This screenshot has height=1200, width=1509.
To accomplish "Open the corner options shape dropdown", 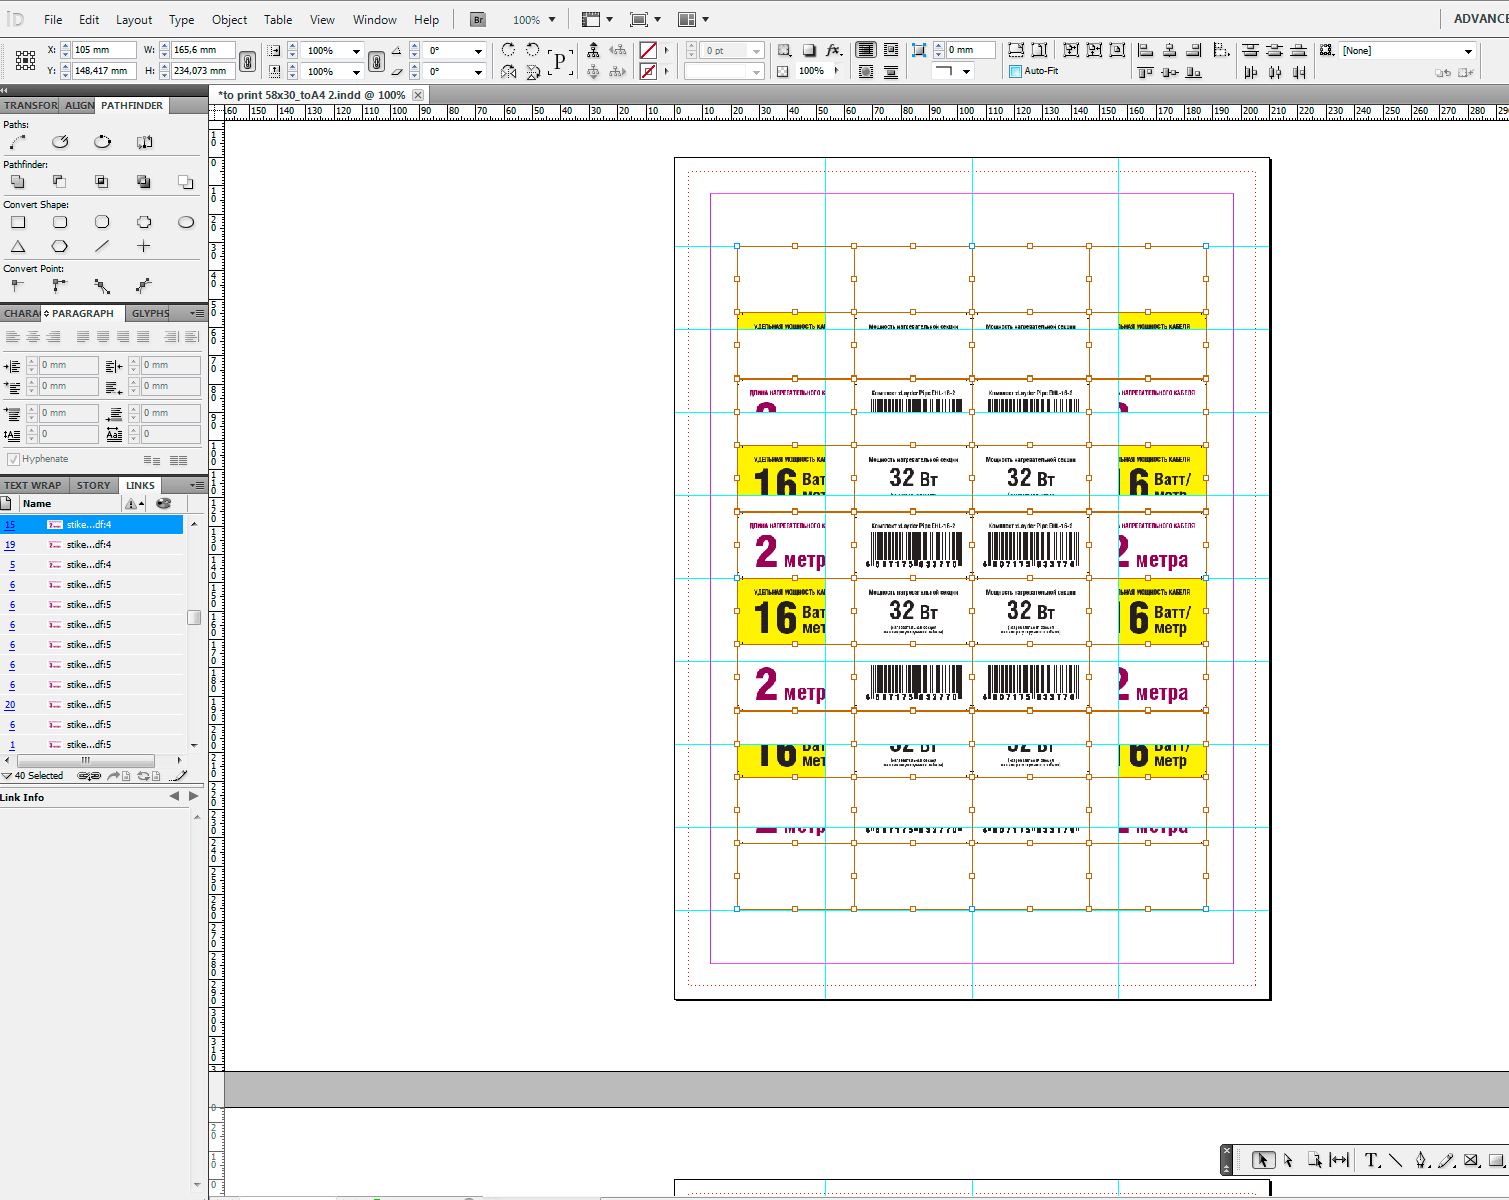I will coord(966,71).
